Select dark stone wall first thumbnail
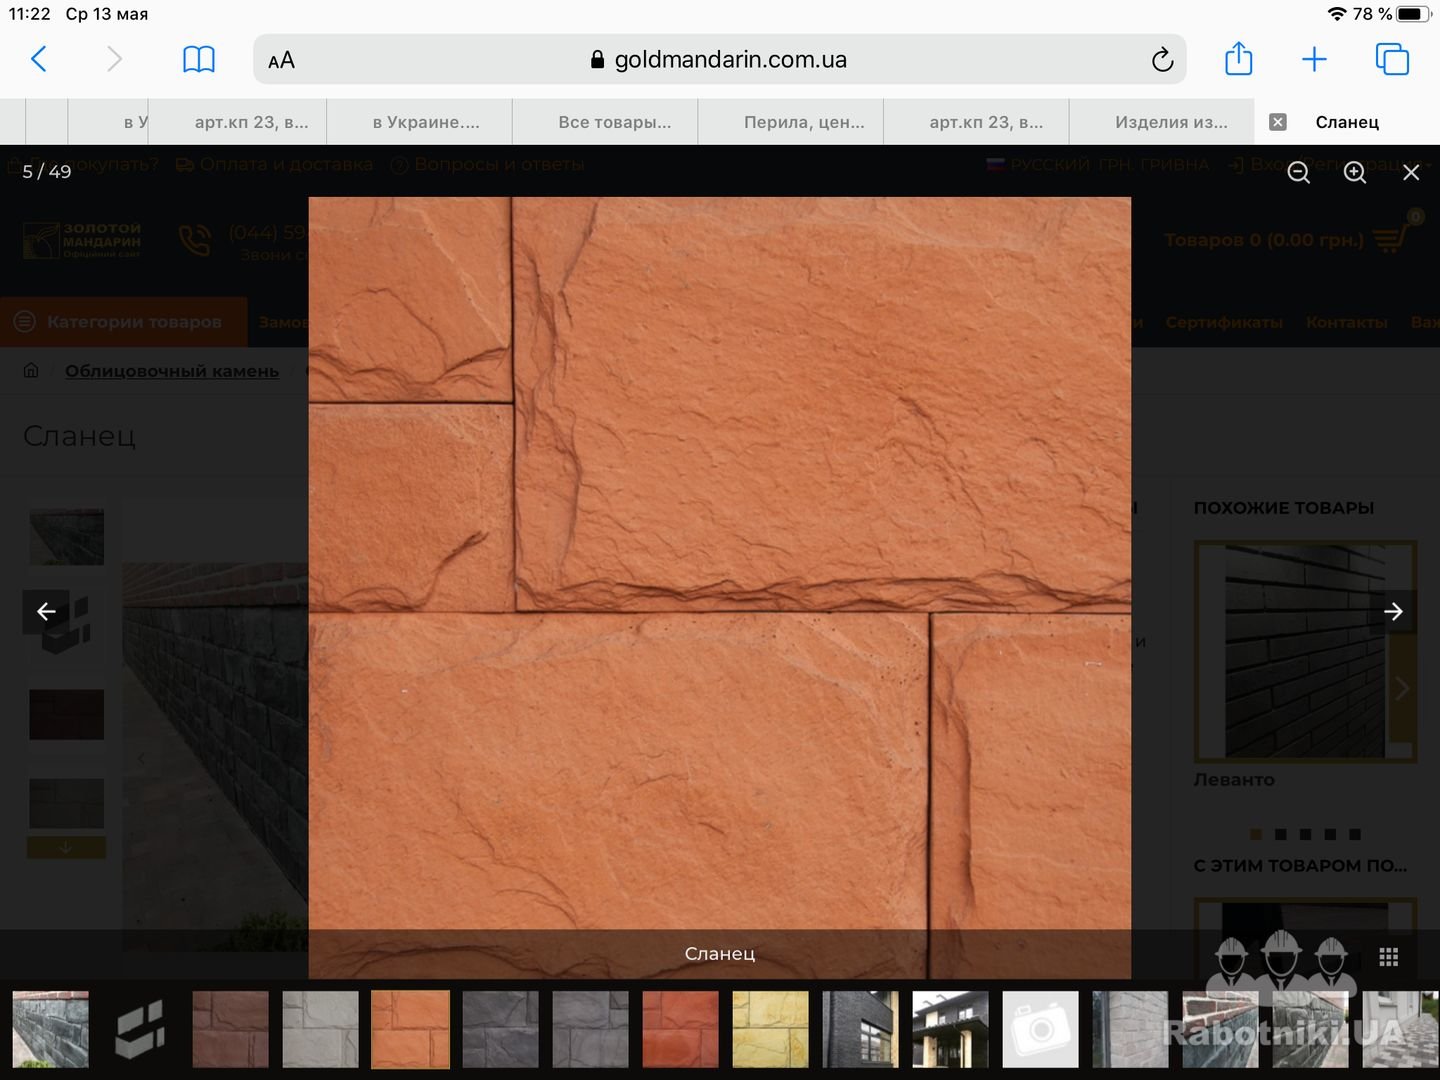Image resolution: width=1440 pixels, height=1080 pixels. pos(51,1029)
